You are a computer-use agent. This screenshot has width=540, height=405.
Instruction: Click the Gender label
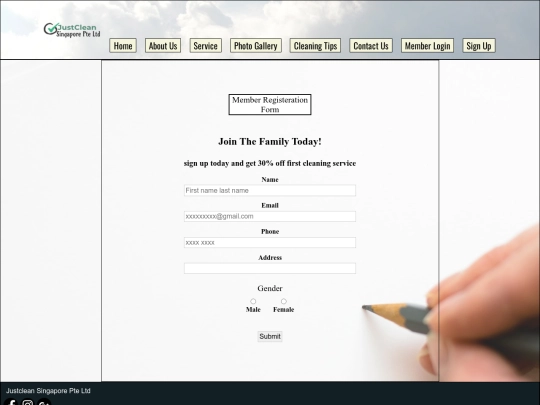[x=270, y=288]
